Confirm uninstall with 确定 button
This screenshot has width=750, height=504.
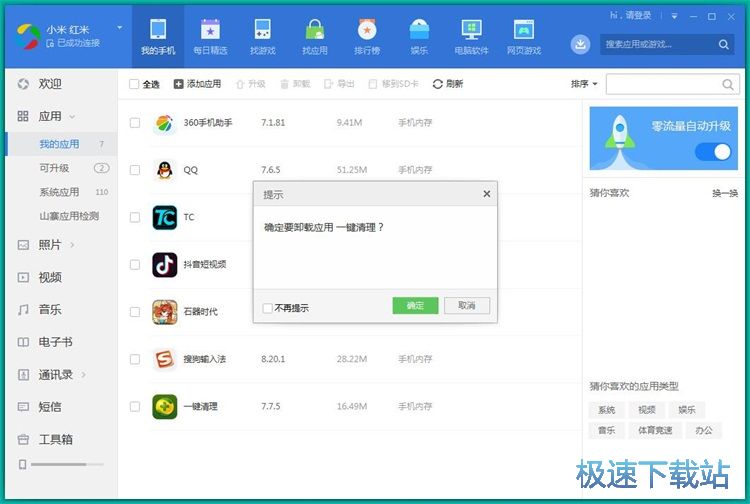click(x=415, y=306)
